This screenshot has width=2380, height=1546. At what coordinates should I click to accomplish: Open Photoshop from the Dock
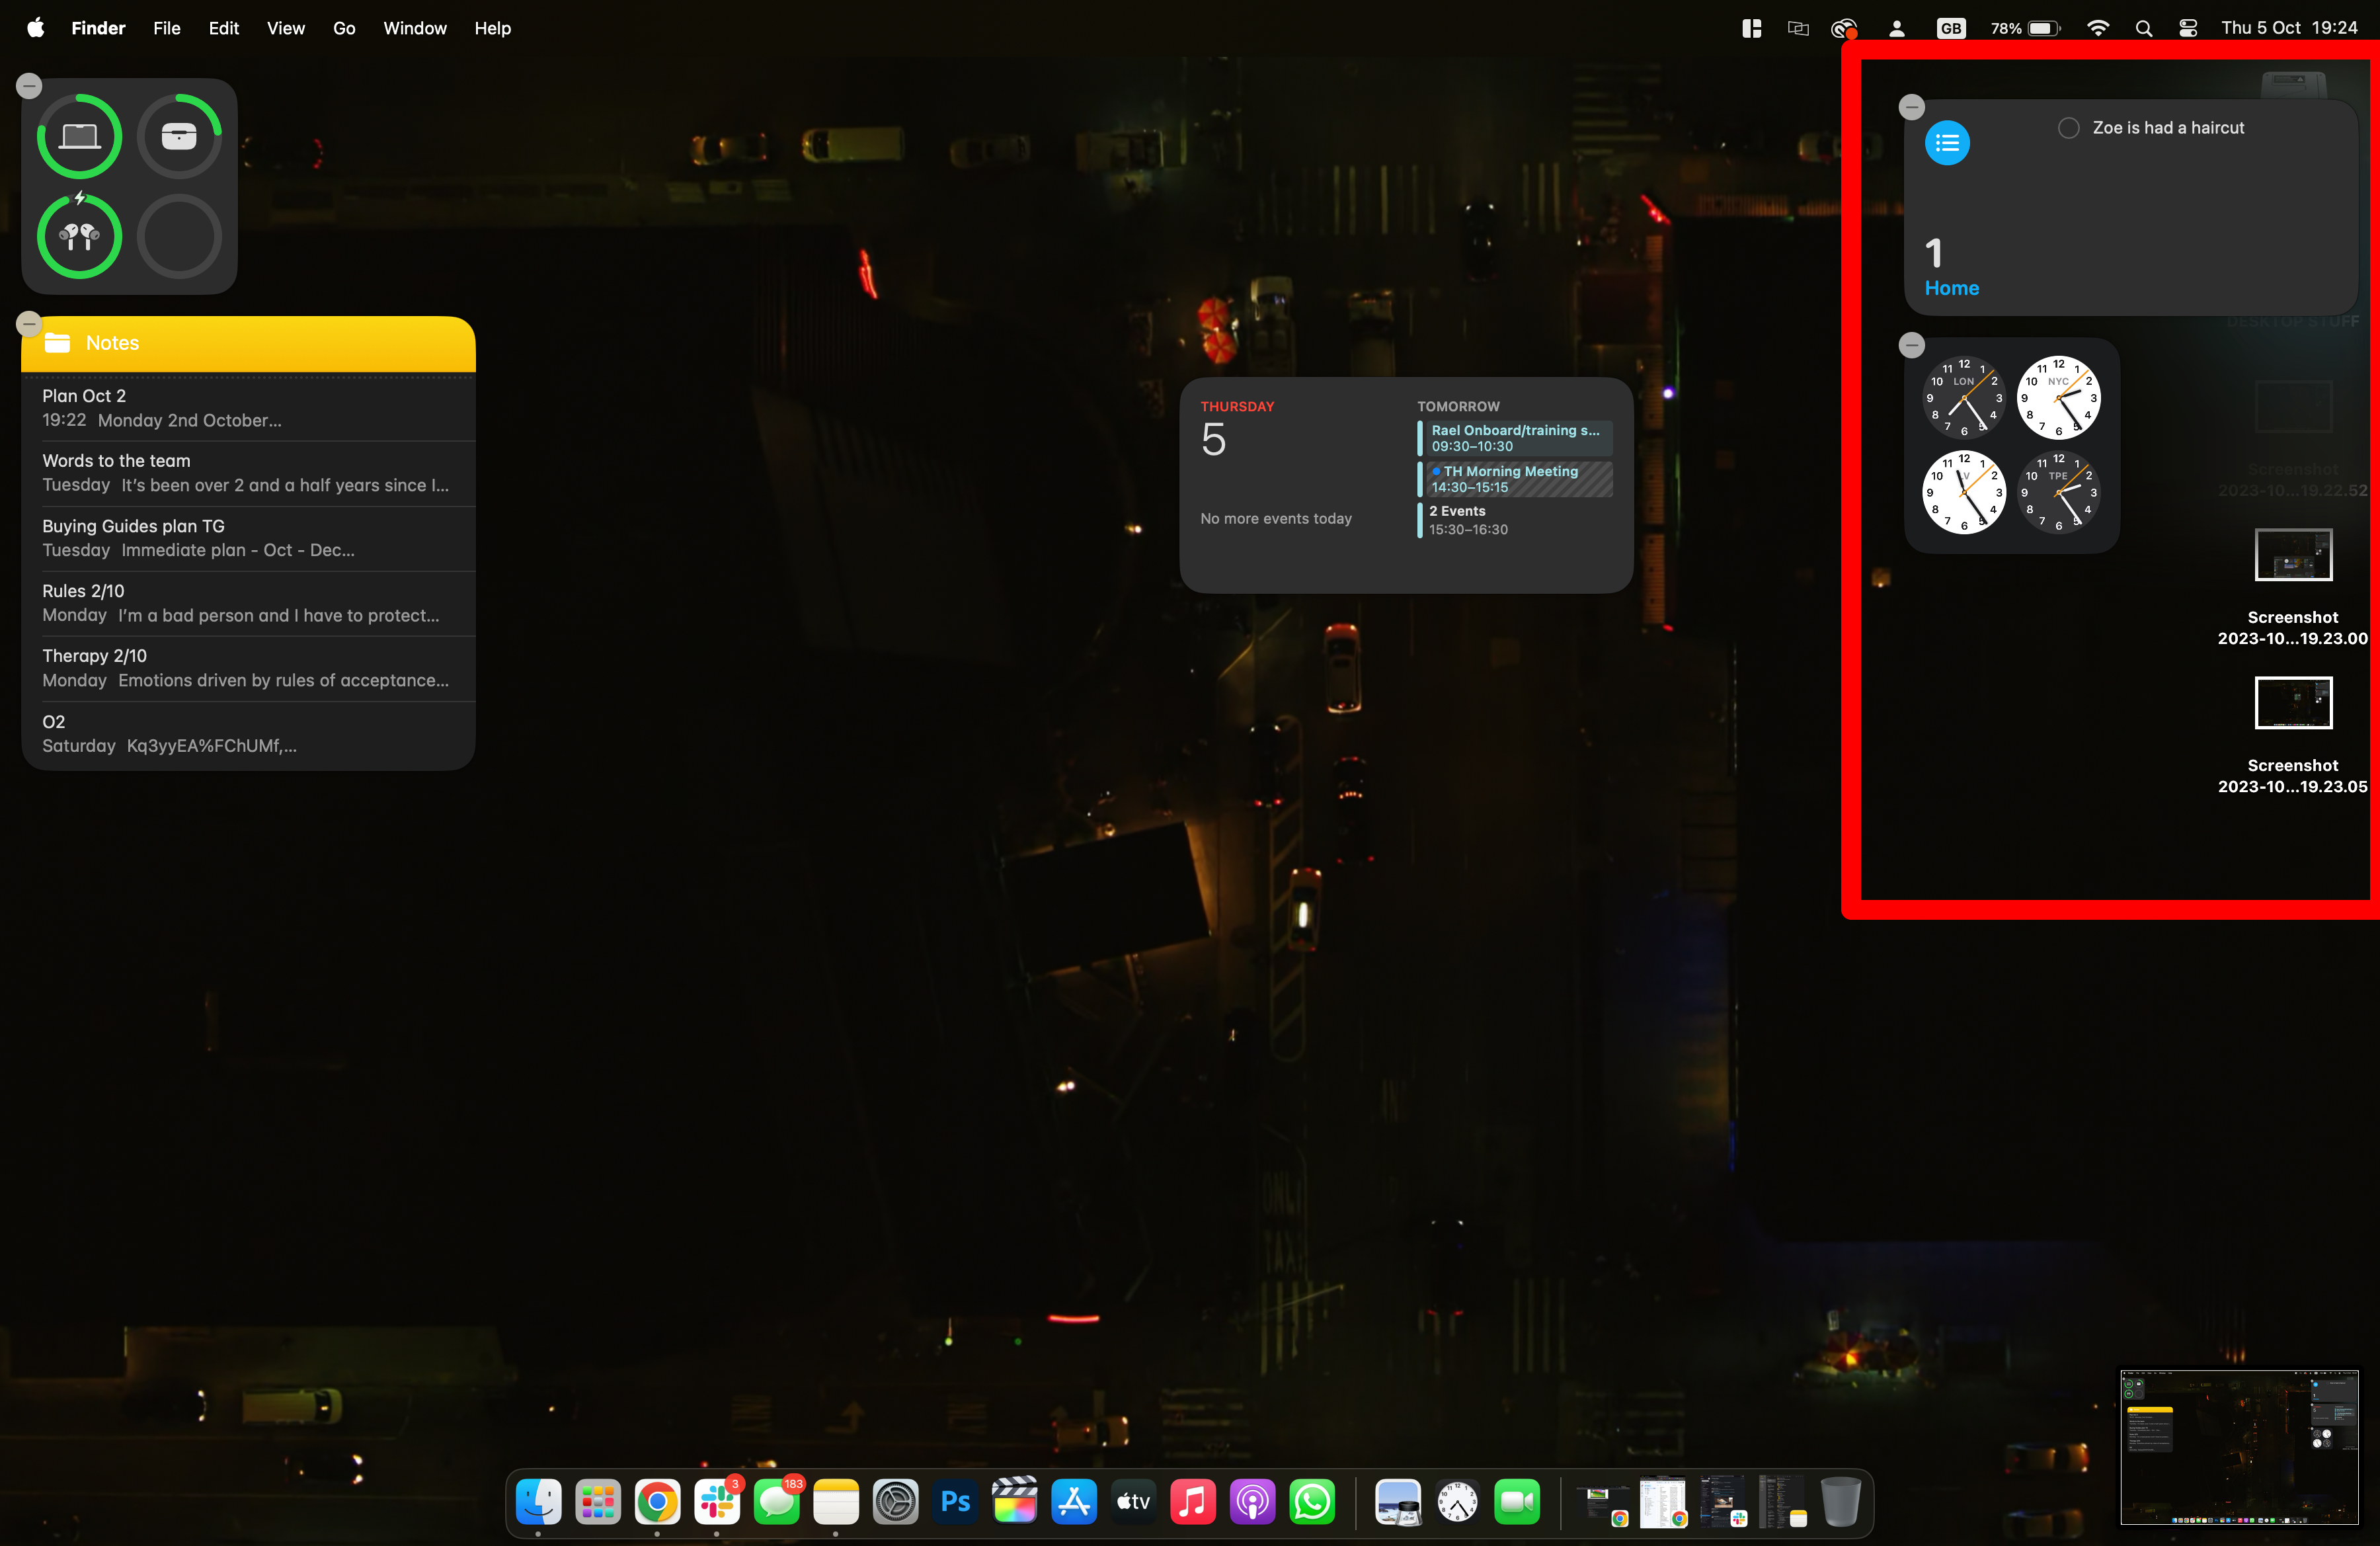pyautogui.click(x=955, y=1501)
